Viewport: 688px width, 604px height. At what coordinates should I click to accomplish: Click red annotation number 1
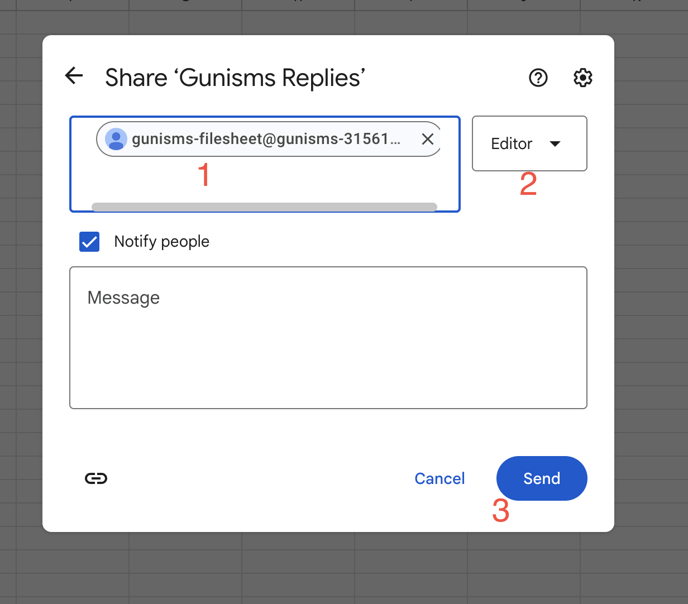point(204,175)
